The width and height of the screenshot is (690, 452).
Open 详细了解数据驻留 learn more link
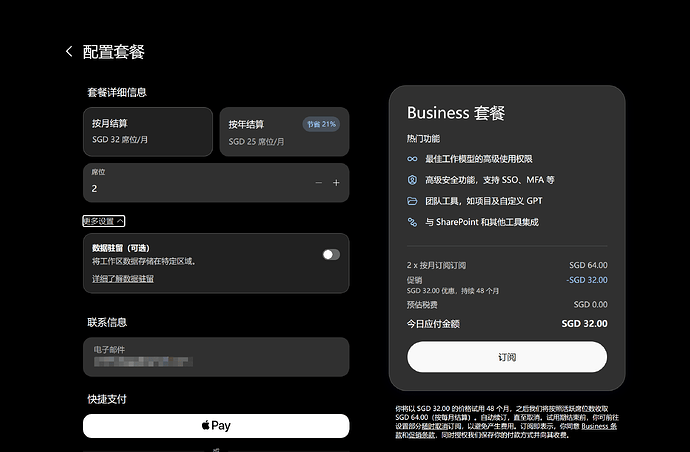tap(123, 279)
